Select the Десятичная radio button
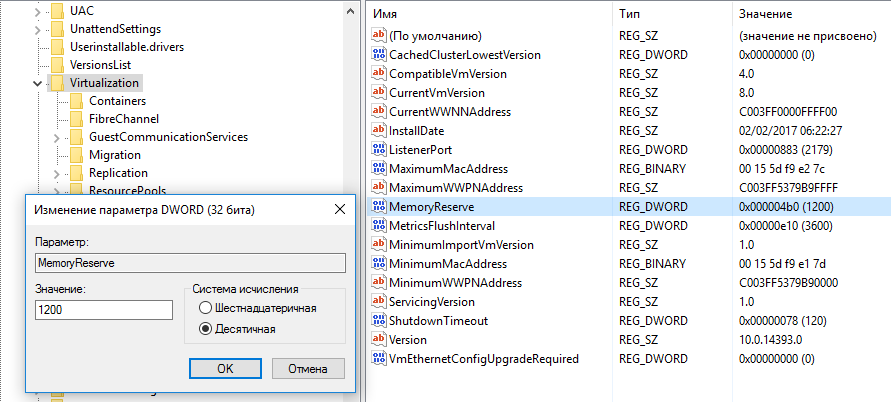Image resolution: width=891 pixels, height=402 pixels. (206, 328)
